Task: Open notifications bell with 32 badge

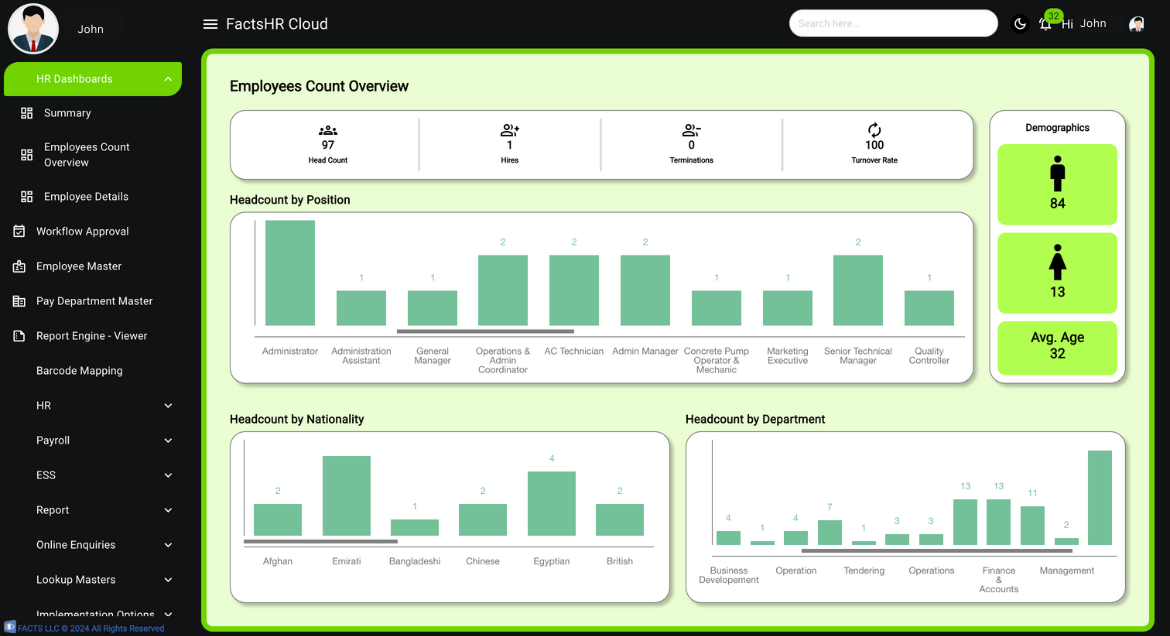Action: [1047, 21]
